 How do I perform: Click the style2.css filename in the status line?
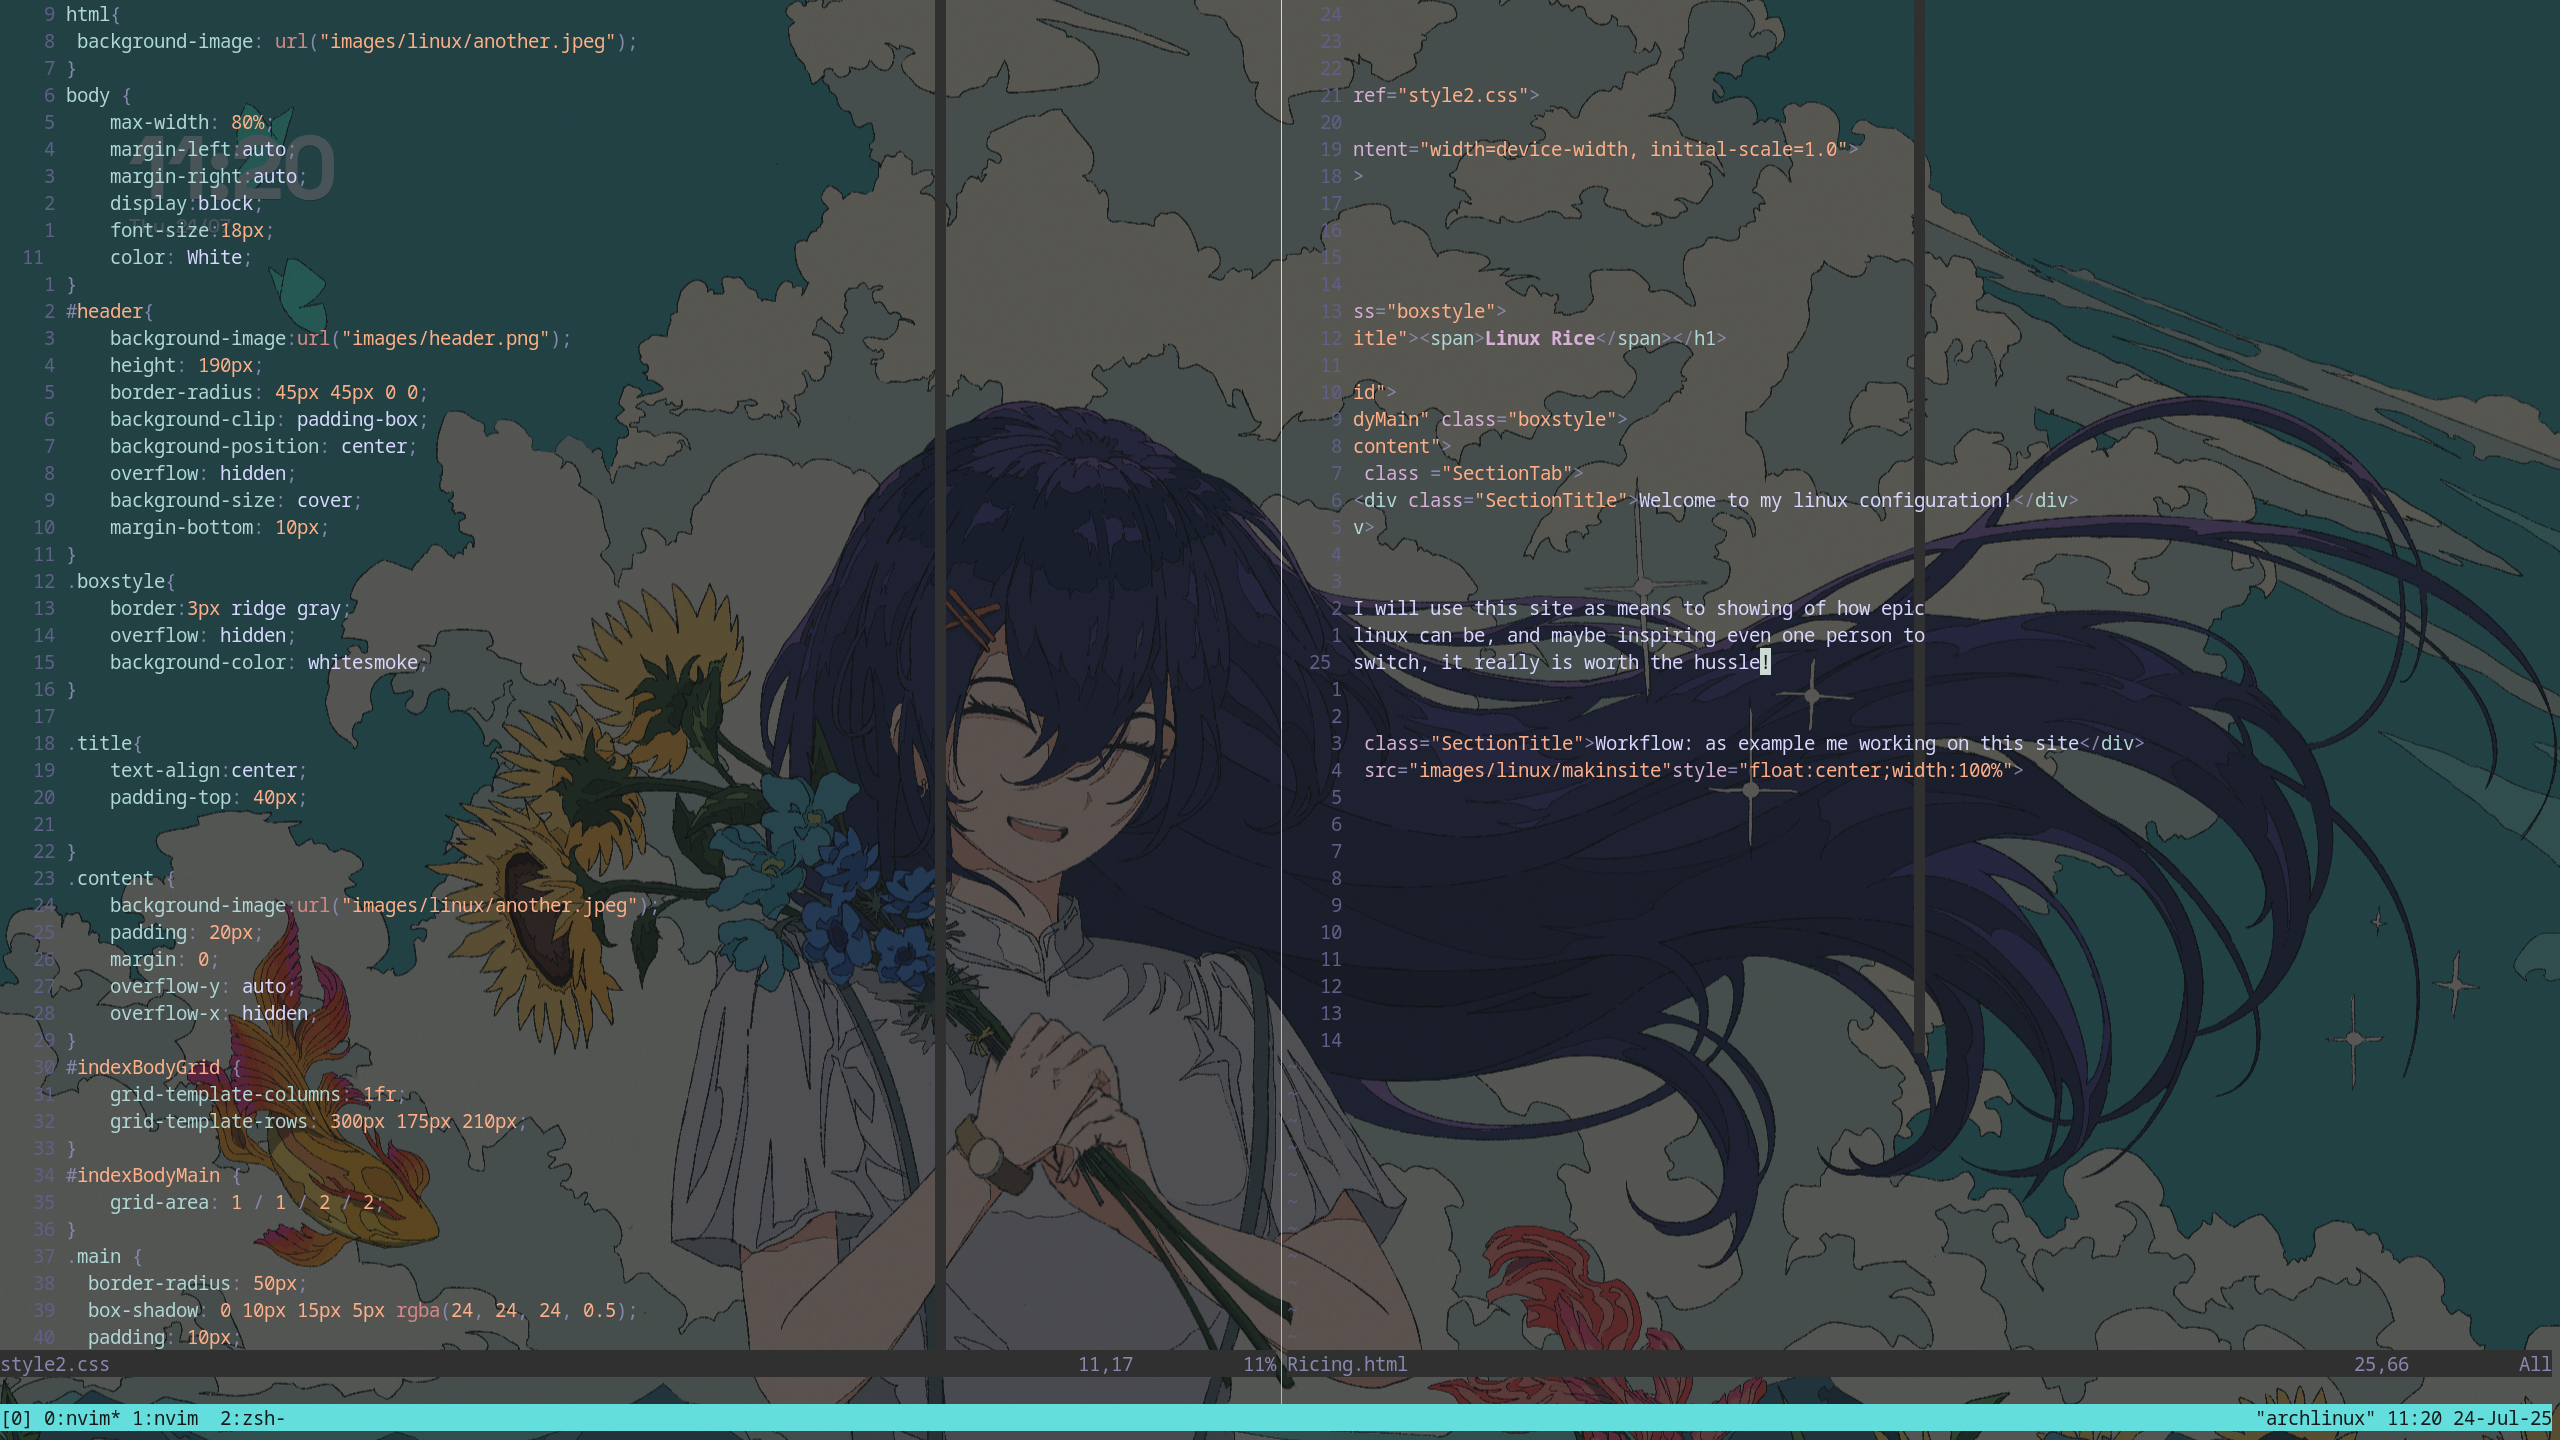point(55,1364)
